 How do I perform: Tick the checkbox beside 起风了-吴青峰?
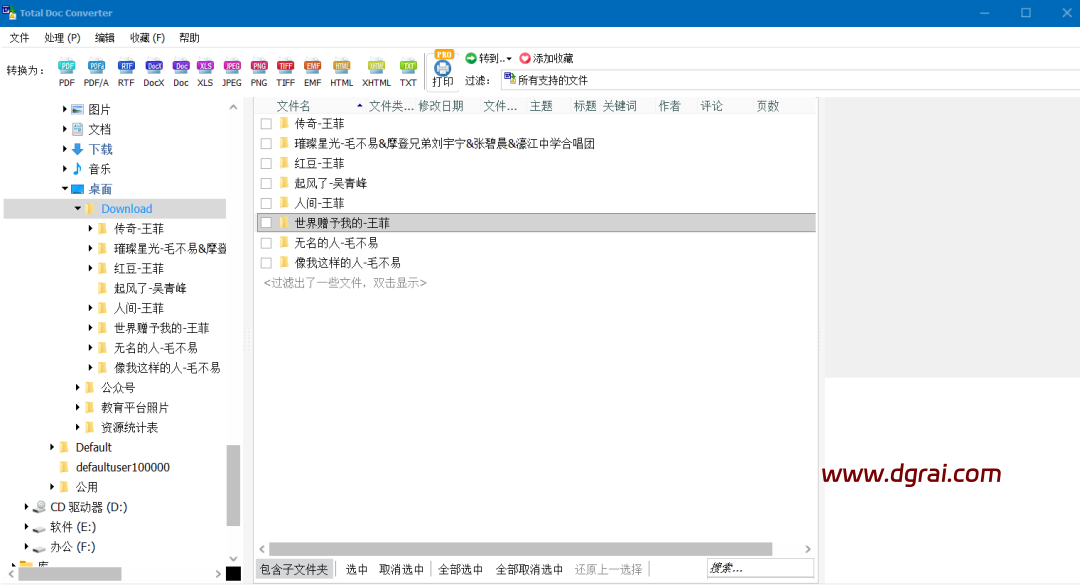[266, 183]
